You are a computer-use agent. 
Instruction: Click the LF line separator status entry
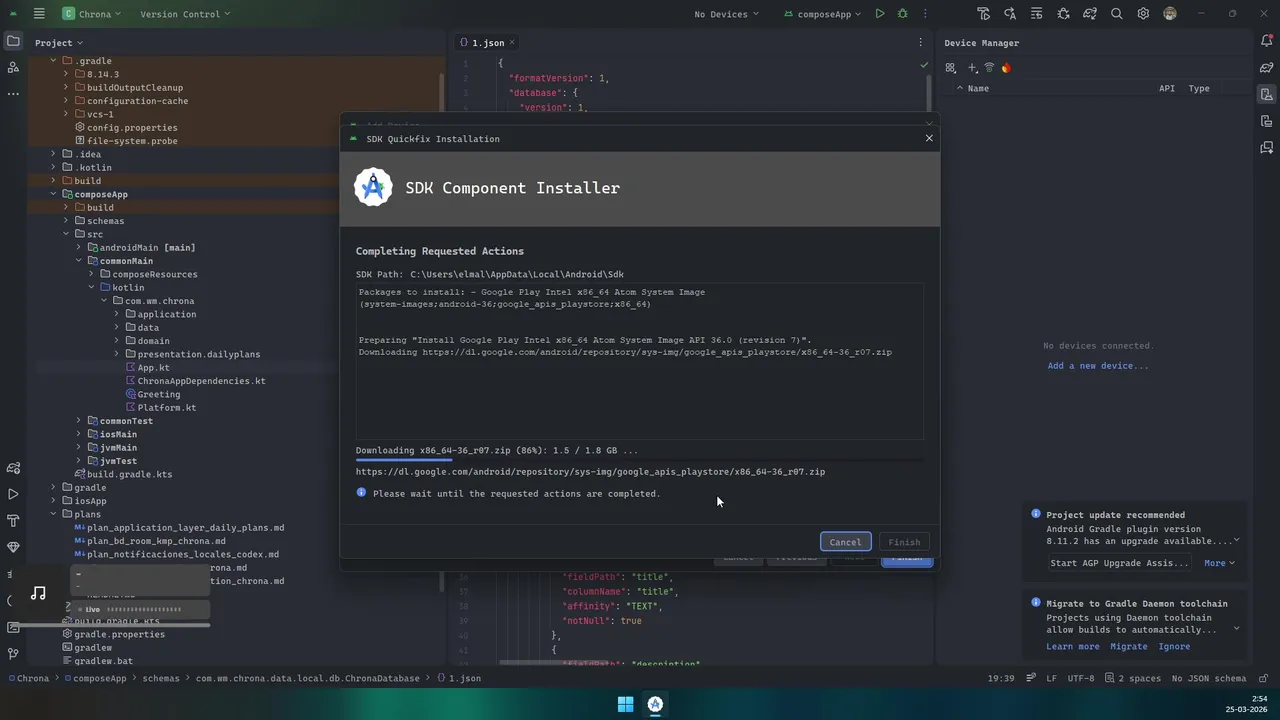coord(1051,678)
